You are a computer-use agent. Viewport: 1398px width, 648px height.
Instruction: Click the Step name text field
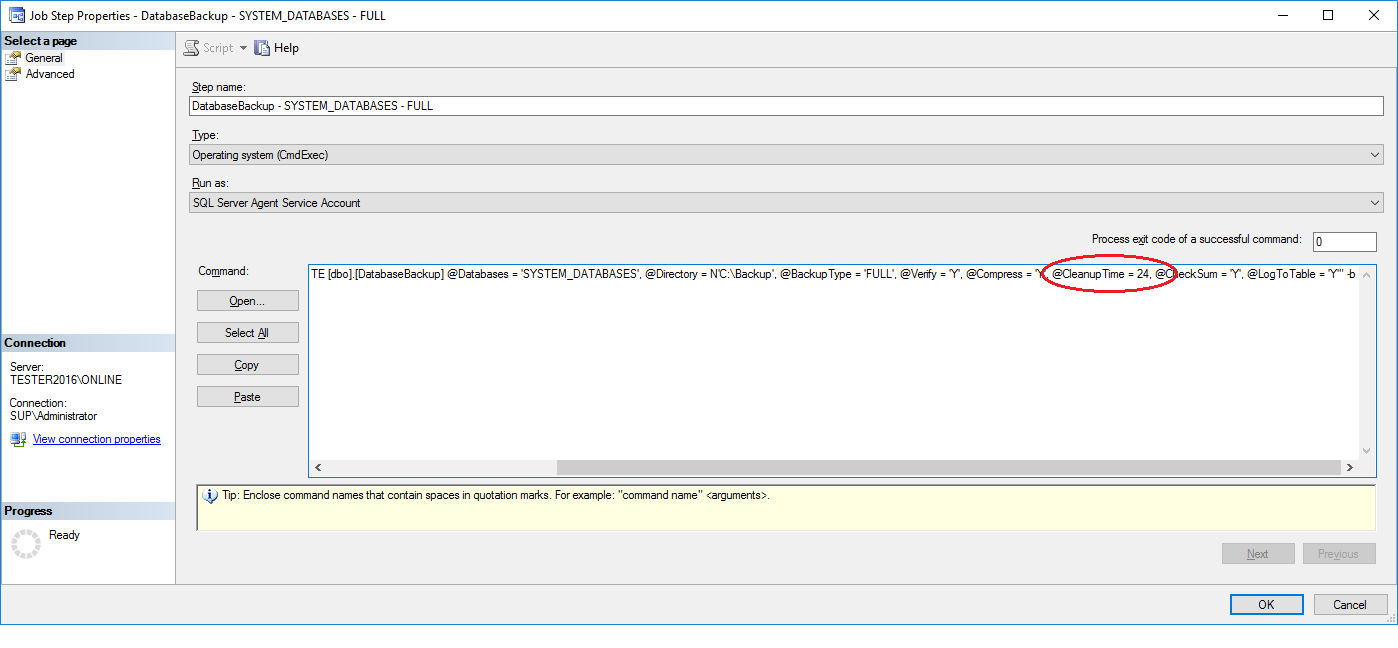tap(786, 105)
